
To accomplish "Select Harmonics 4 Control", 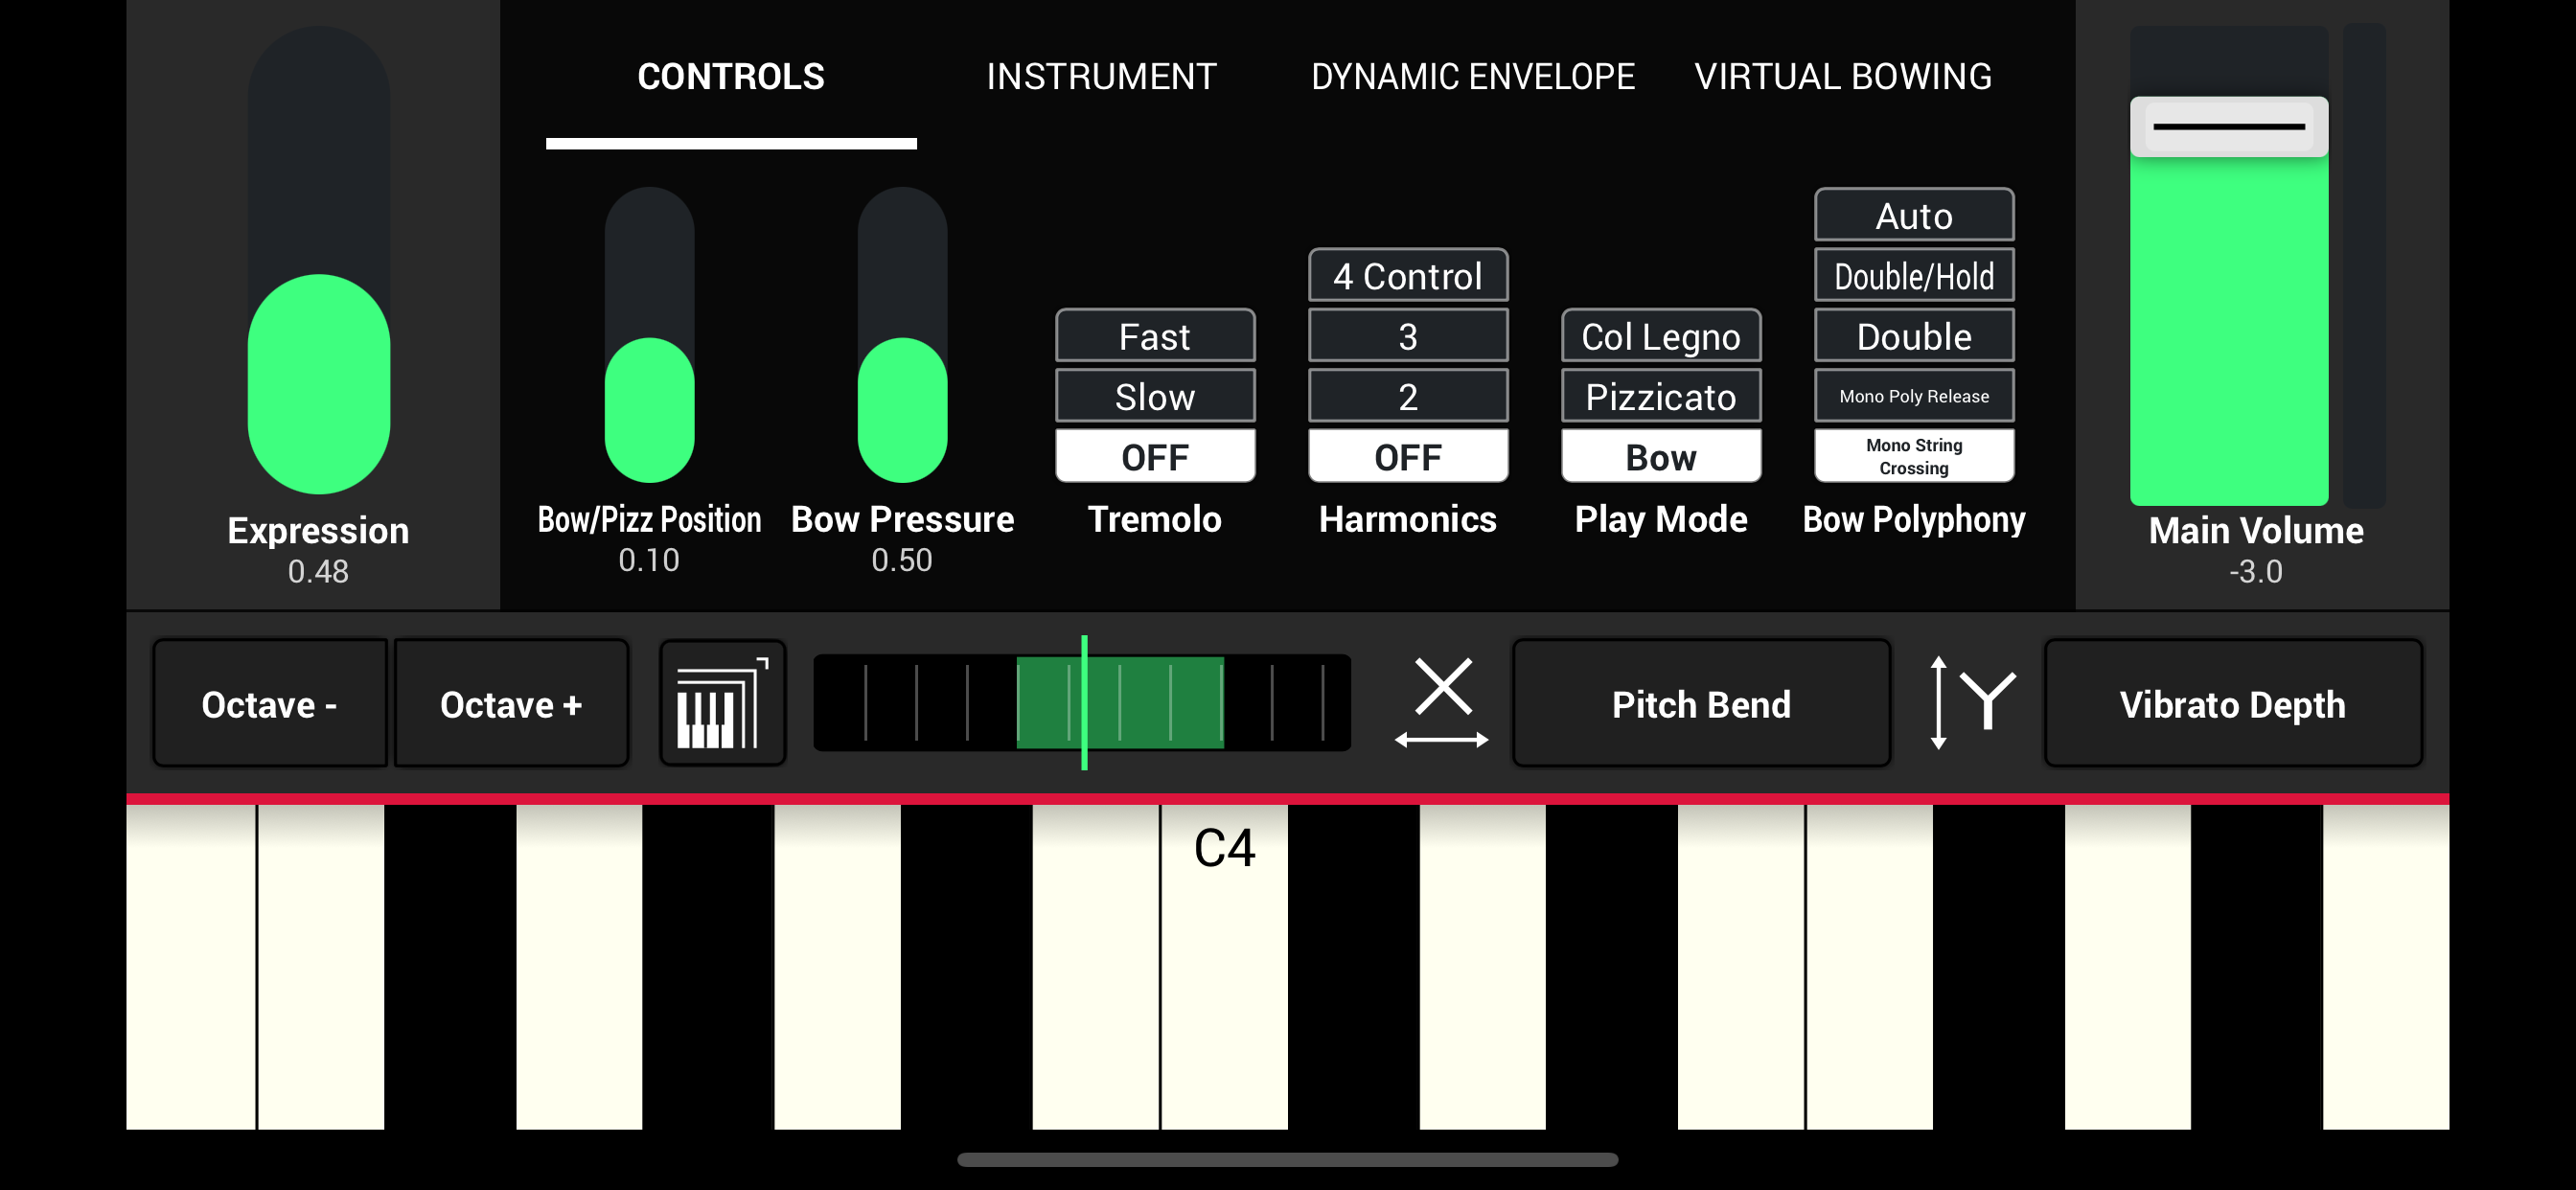I will point(1408,276).
